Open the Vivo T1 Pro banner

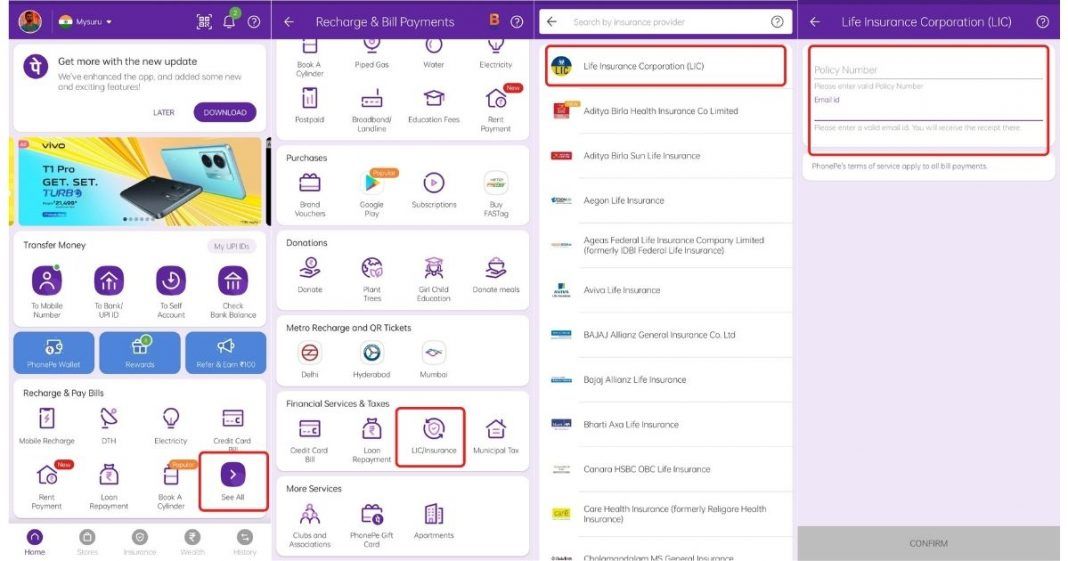pos(140,181)
